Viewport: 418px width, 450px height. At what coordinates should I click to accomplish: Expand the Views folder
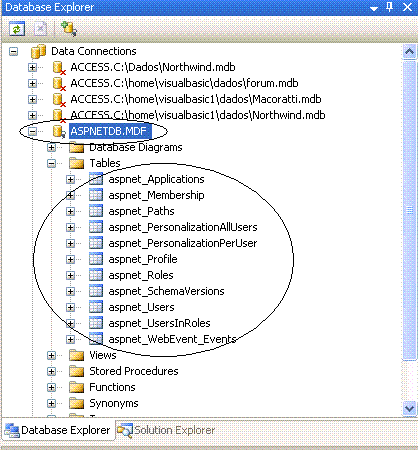click(x=51, y=356)
